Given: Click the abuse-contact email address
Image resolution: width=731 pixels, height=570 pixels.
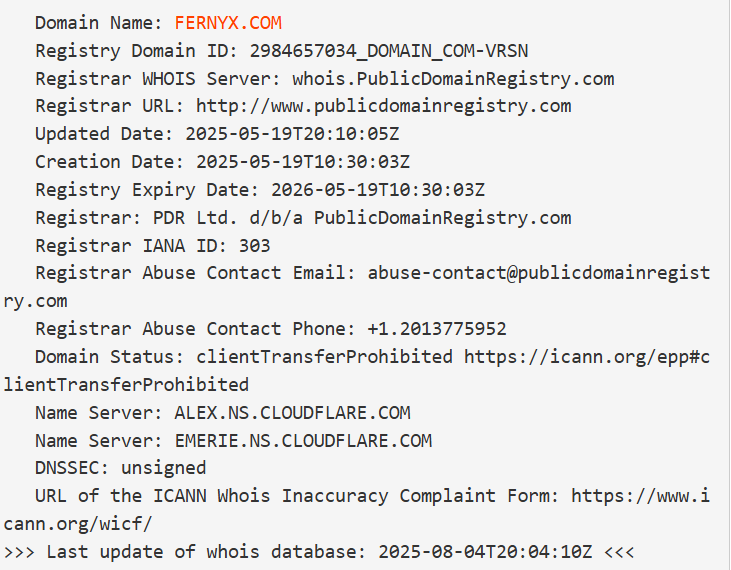Looking at the screenshot, I should coord(538,273).
